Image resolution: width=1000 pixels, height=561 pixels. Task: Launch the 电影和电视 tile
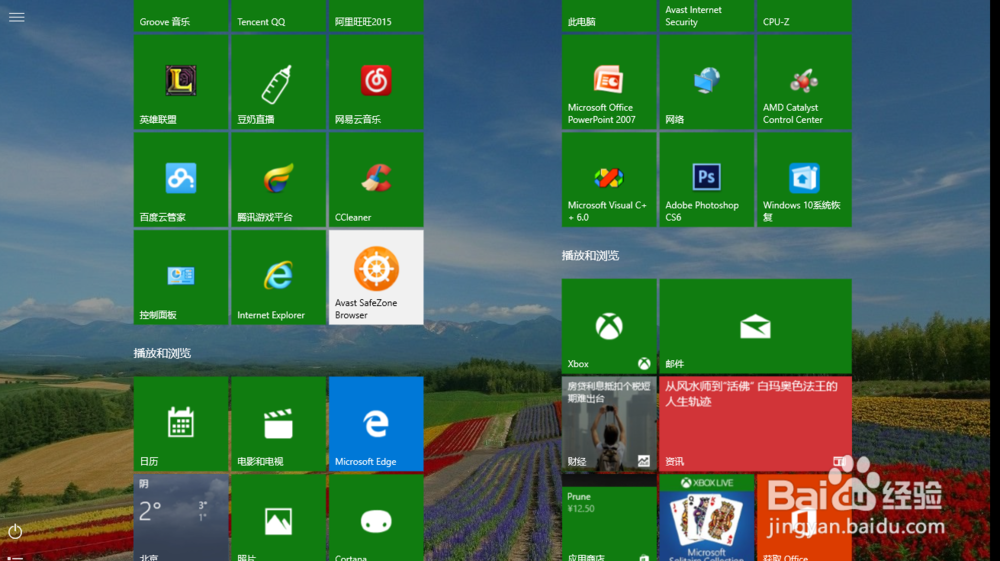click(x=279, y=424)
